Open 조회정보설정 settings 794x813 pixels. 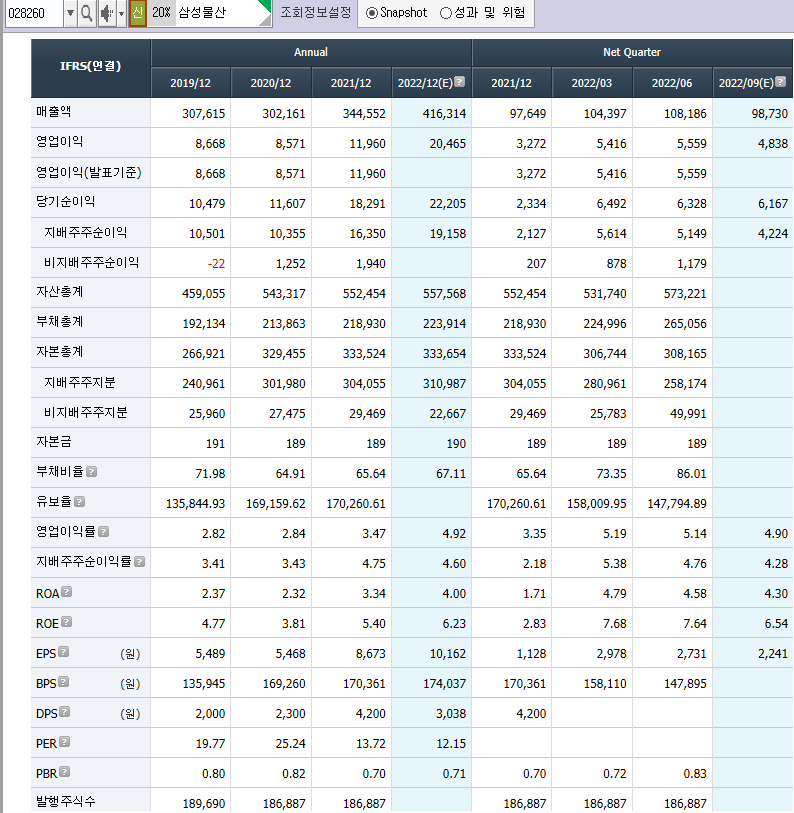click(x=315, y=12)
